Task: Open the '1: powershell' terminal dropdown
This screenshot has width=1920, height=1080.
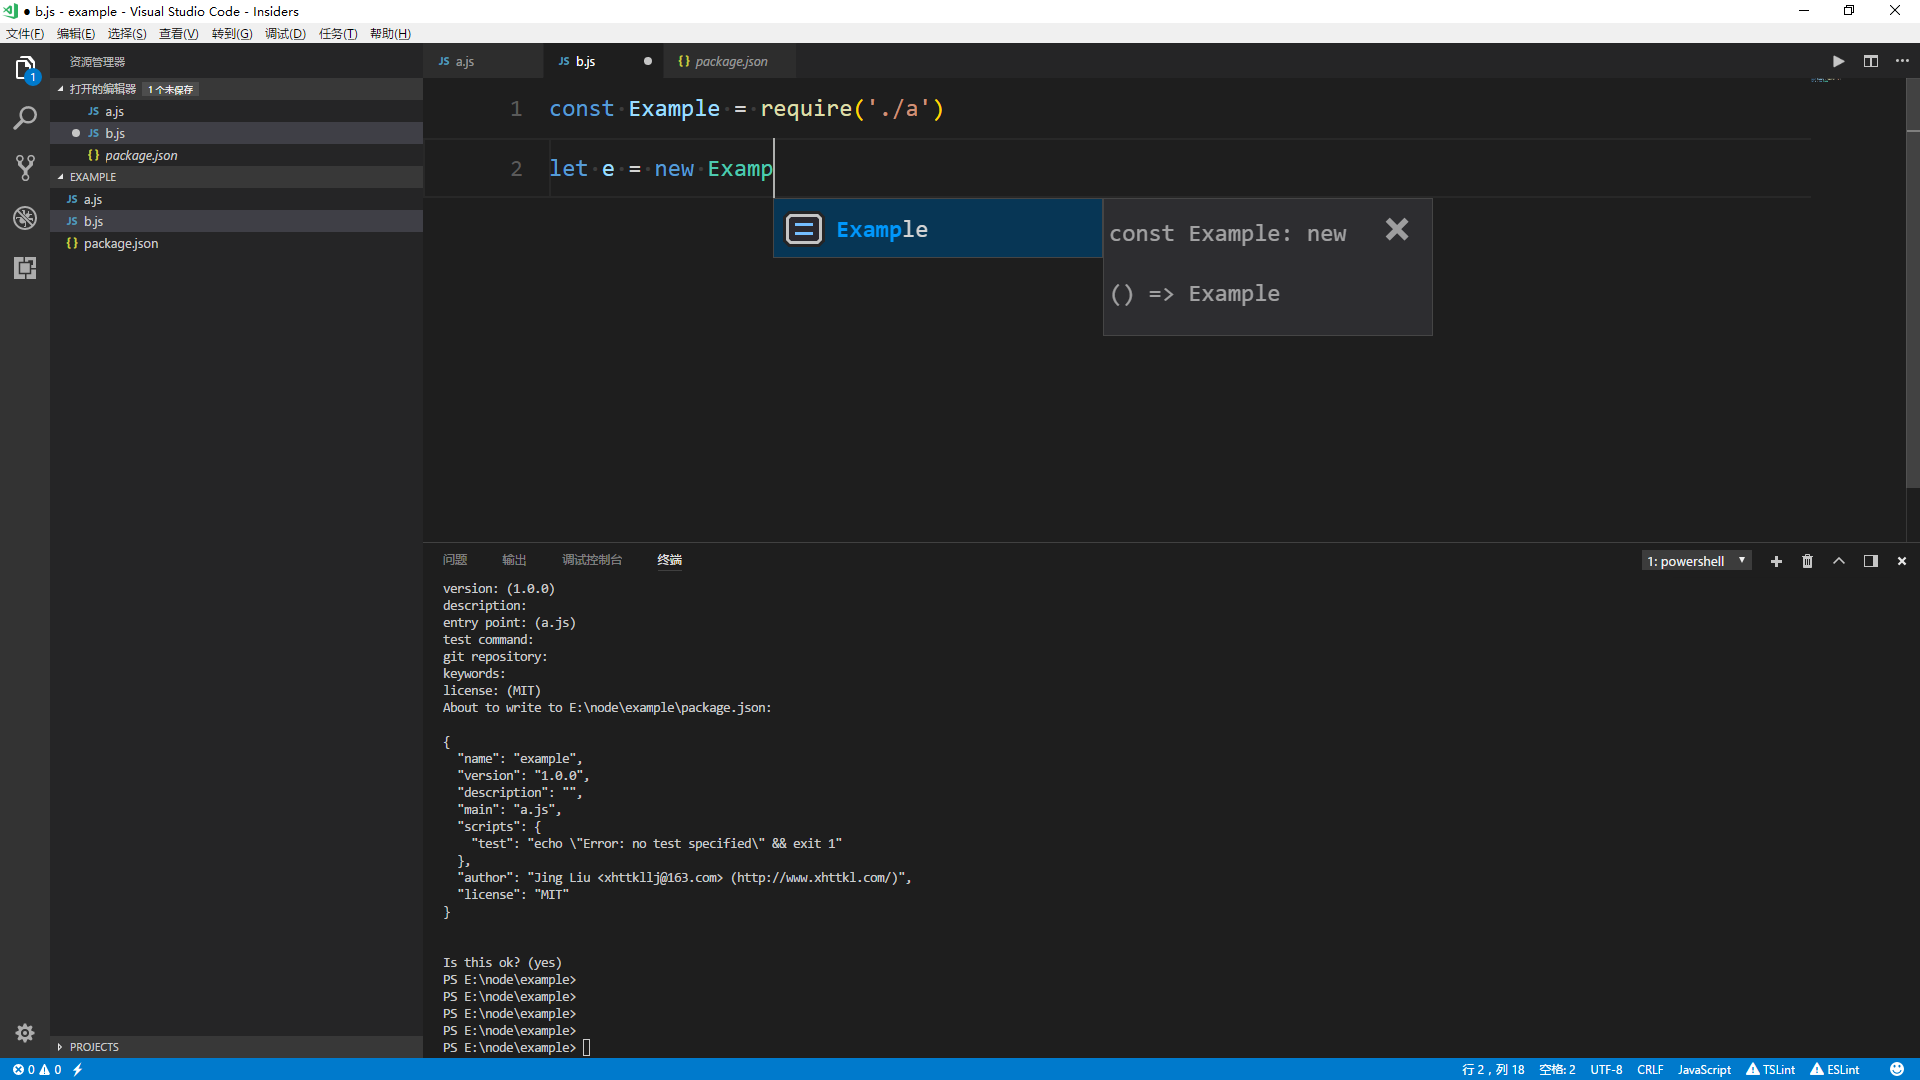Action: (1696, 560)
